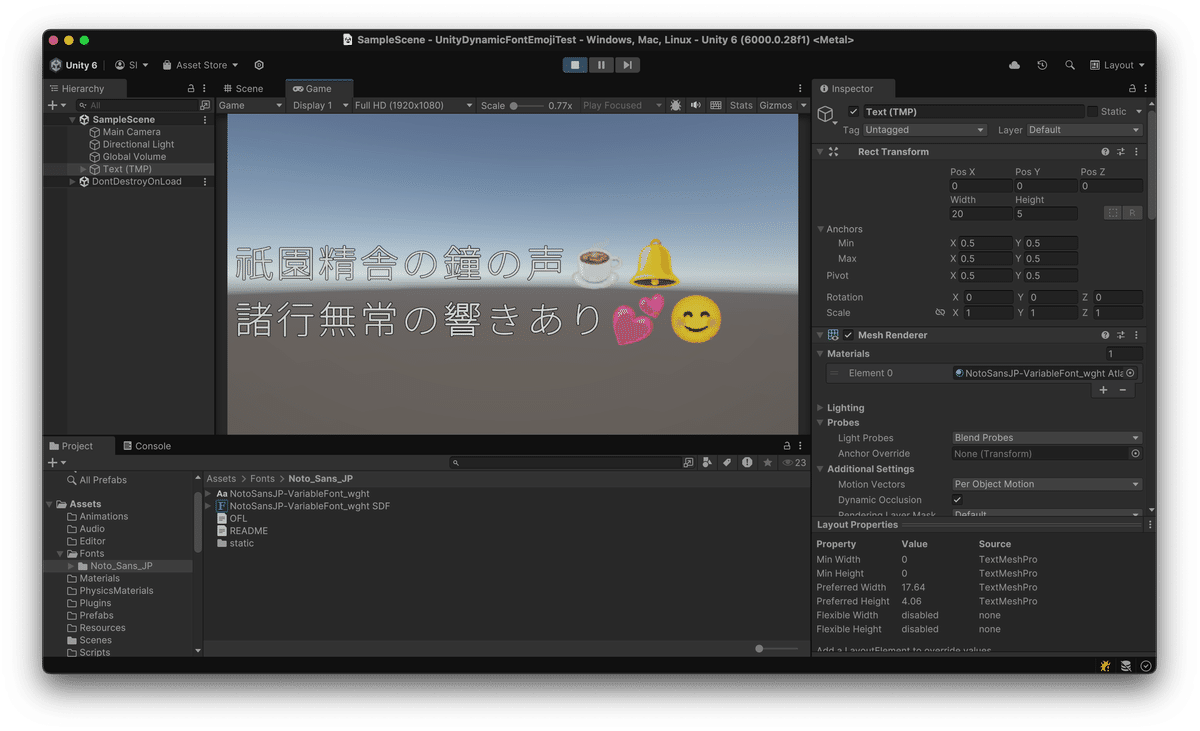Viewport: 1200px width, 731px height.
Task: Open the Full HD resolution dropdown
Action: coord(414,105)
